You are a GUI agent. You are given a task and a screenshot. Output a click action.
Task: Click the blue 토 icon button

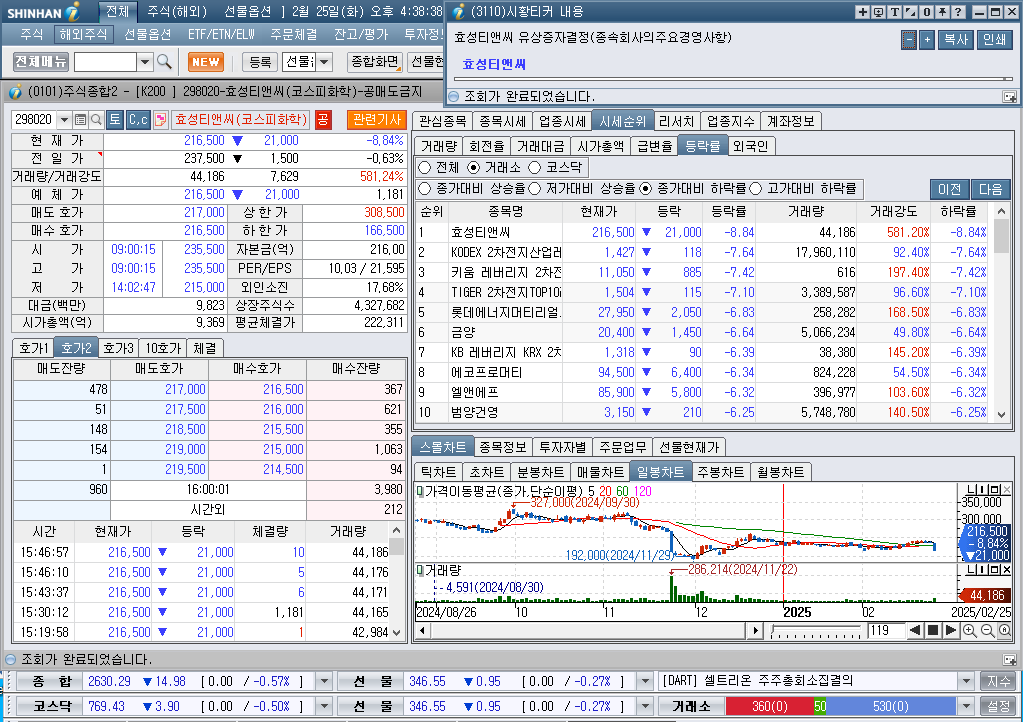[115, 119]
